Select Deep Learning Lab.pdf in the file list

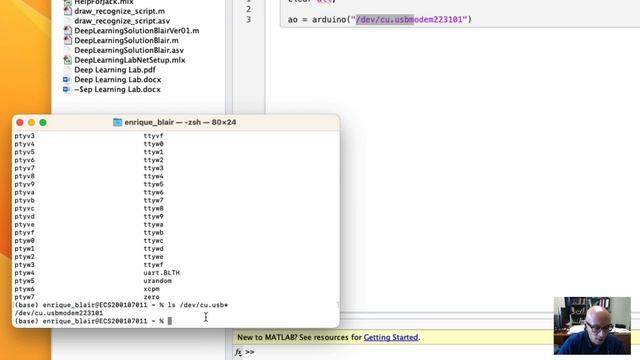pyautogui.click(x=115, y=70)
